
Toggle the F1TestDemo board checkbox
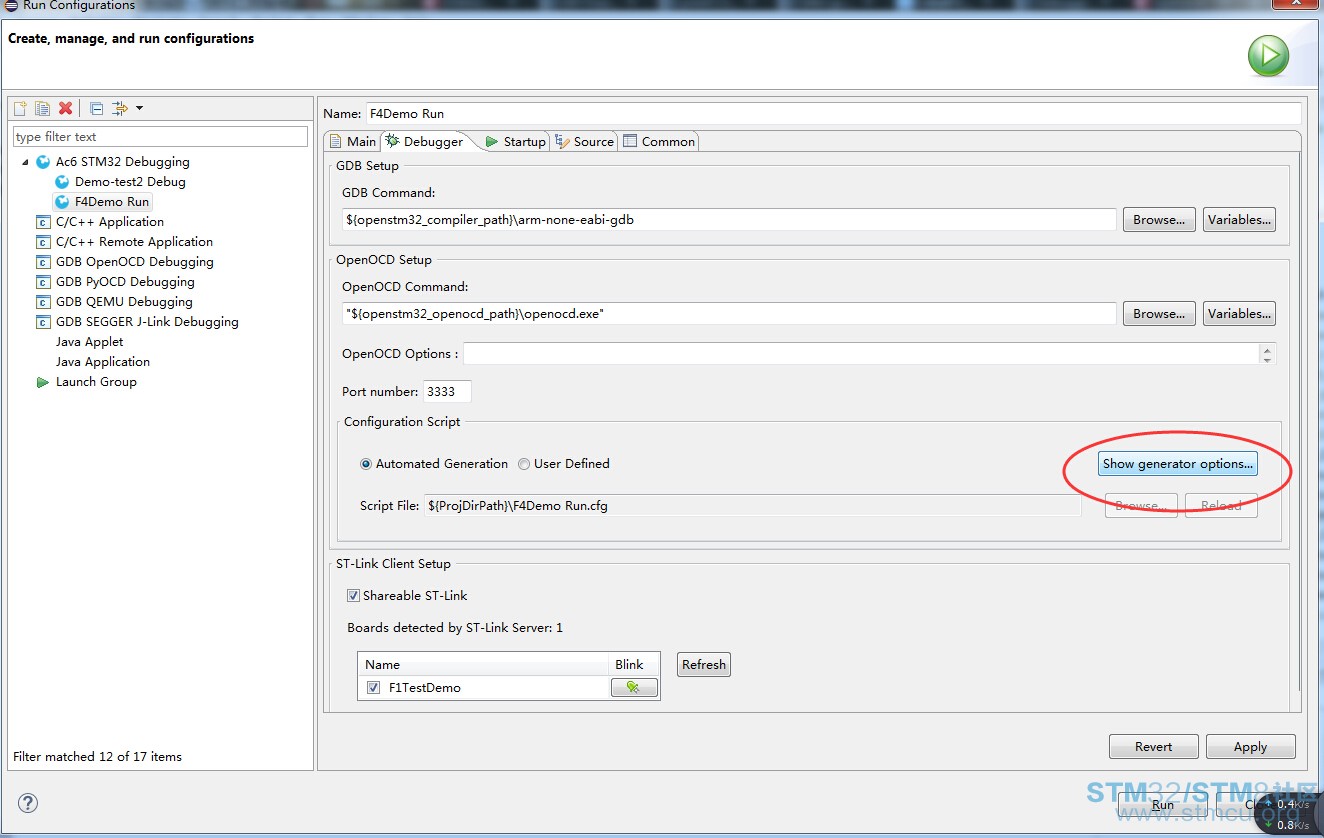pos(373,687)
